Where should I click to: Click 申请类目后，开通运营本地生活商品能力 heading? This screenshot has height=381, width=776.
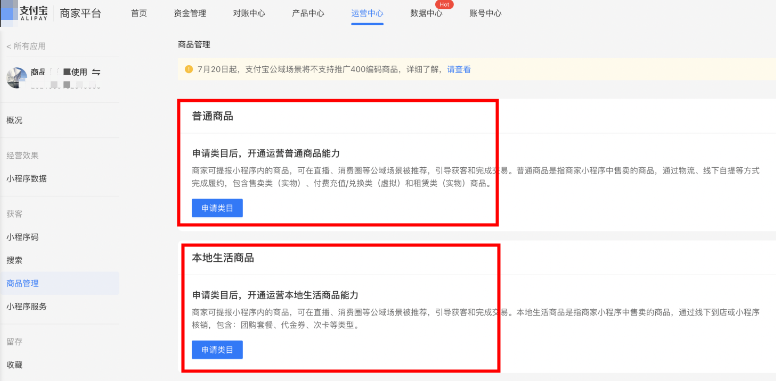tap(275, 295)
